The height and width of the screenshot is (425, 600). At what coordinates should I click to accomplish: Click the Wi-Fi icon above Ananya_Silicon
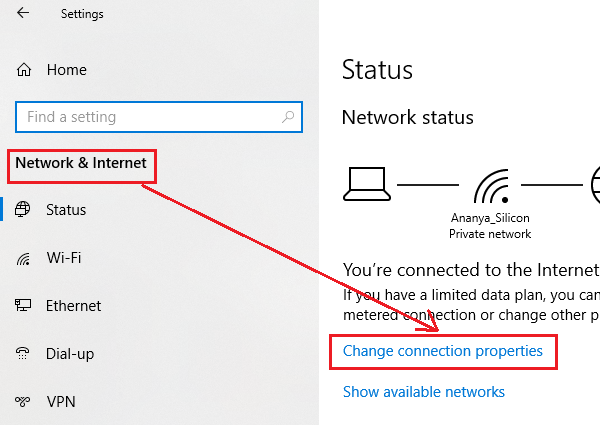[490, 185]
